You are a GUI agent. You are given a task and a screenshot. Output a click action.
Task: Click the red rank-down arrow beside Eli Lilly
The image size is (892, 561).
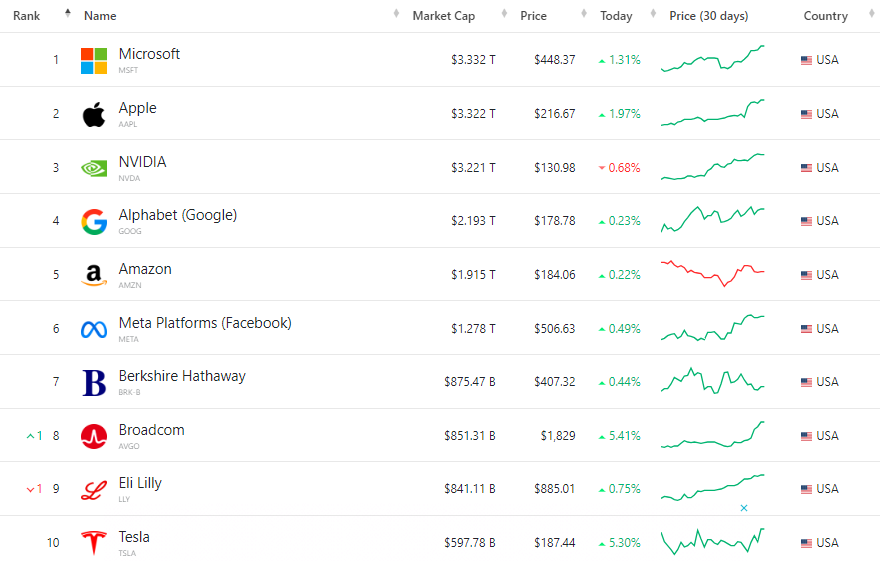pos(30,489)
